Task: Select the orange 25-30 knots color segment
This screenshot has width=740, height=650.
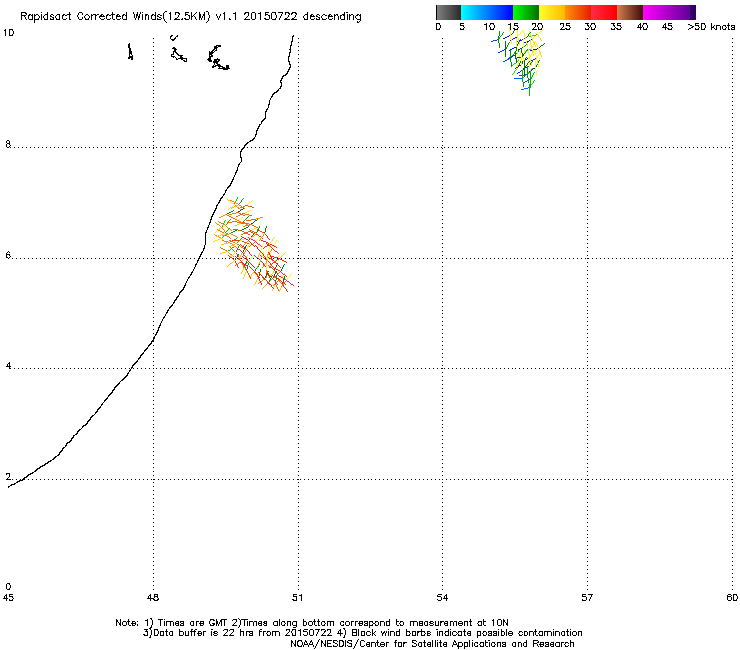Action: pyautogui.click(x=578, y=12)
